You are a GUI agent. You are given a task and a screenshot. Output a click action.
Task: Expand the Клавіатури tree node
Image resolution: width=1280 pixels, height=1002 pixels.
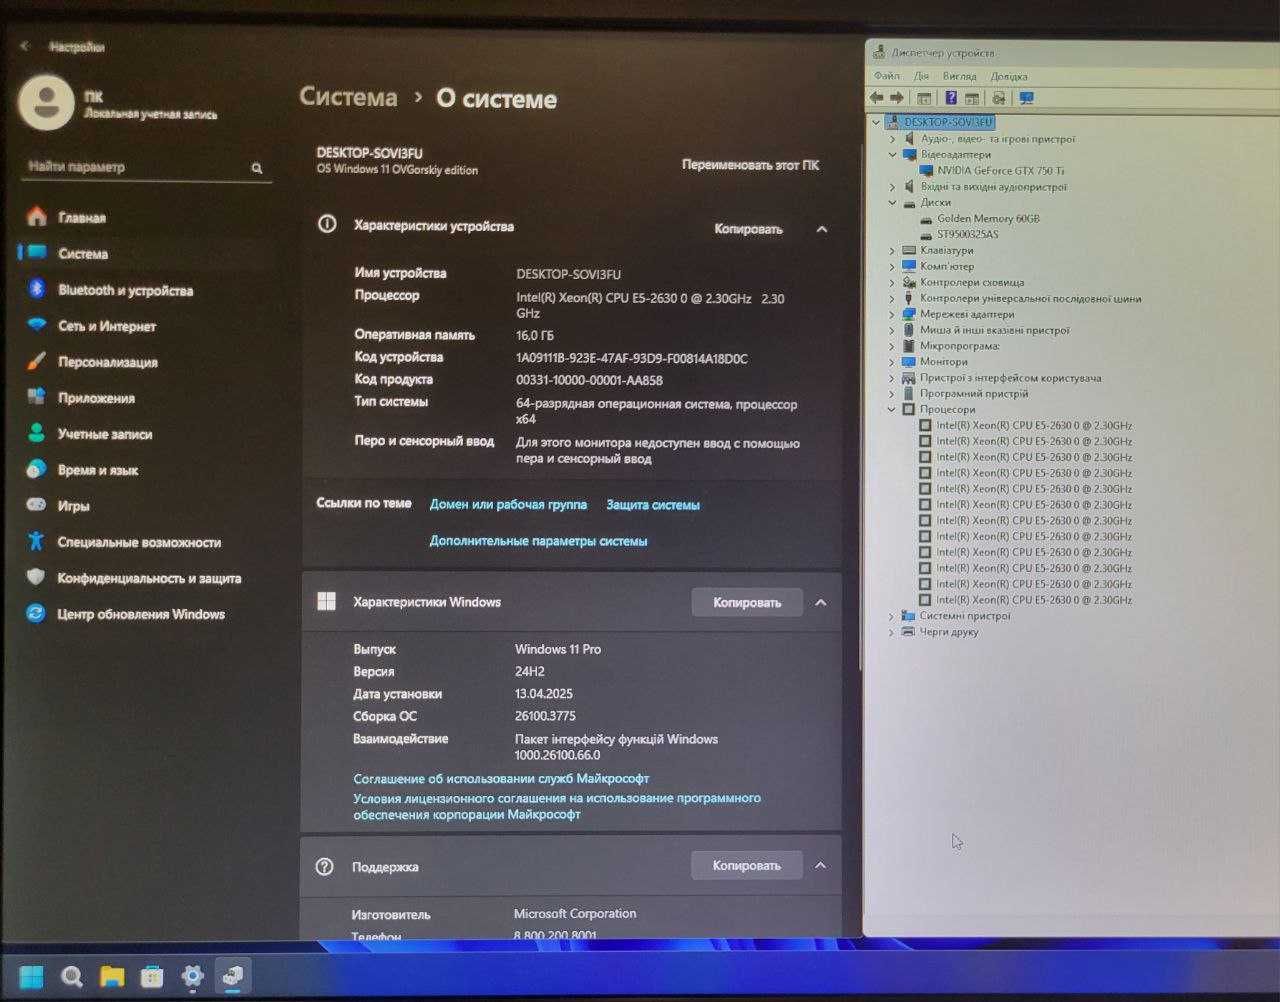(892, 250)
